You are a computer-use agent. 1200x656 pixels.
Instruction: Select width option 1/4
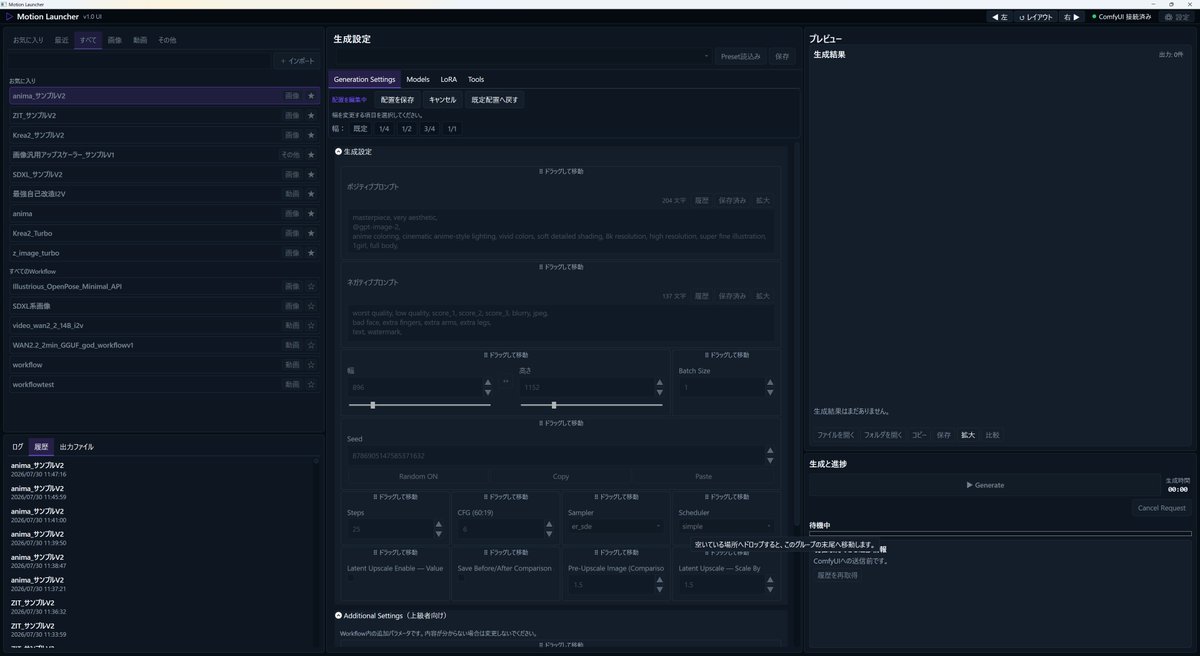pos(384,129)
